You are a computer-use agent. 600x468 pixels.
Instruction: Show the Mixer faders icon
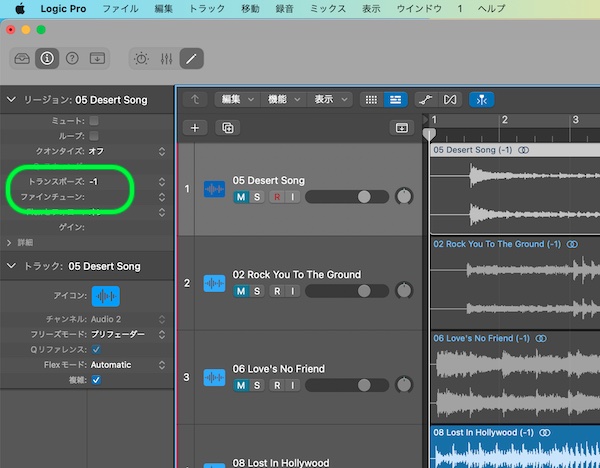[166, 59]
